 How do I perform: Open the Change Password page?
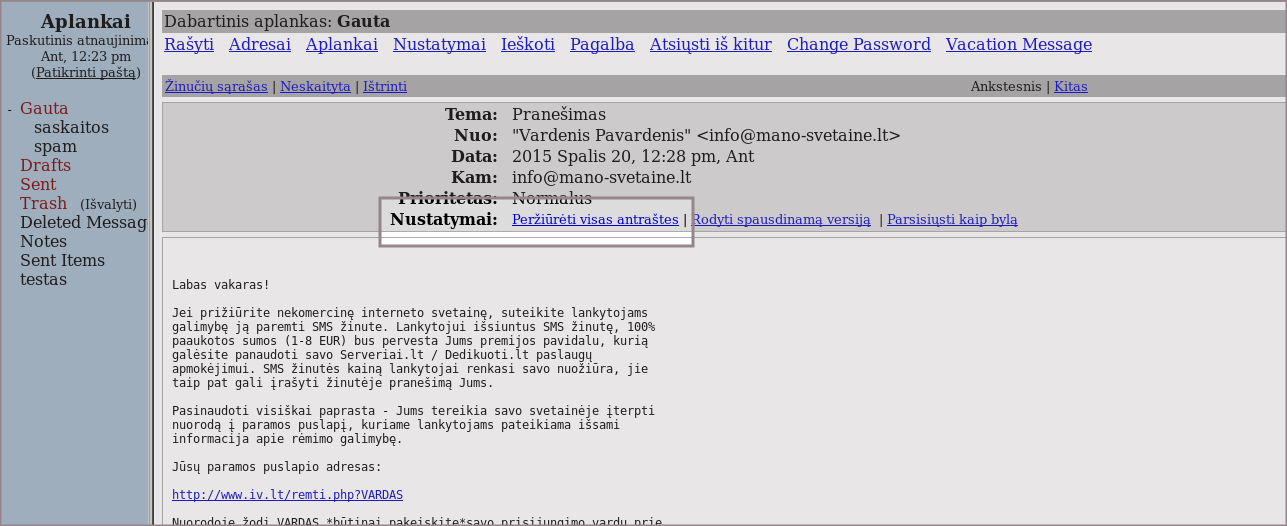[858, 45]
